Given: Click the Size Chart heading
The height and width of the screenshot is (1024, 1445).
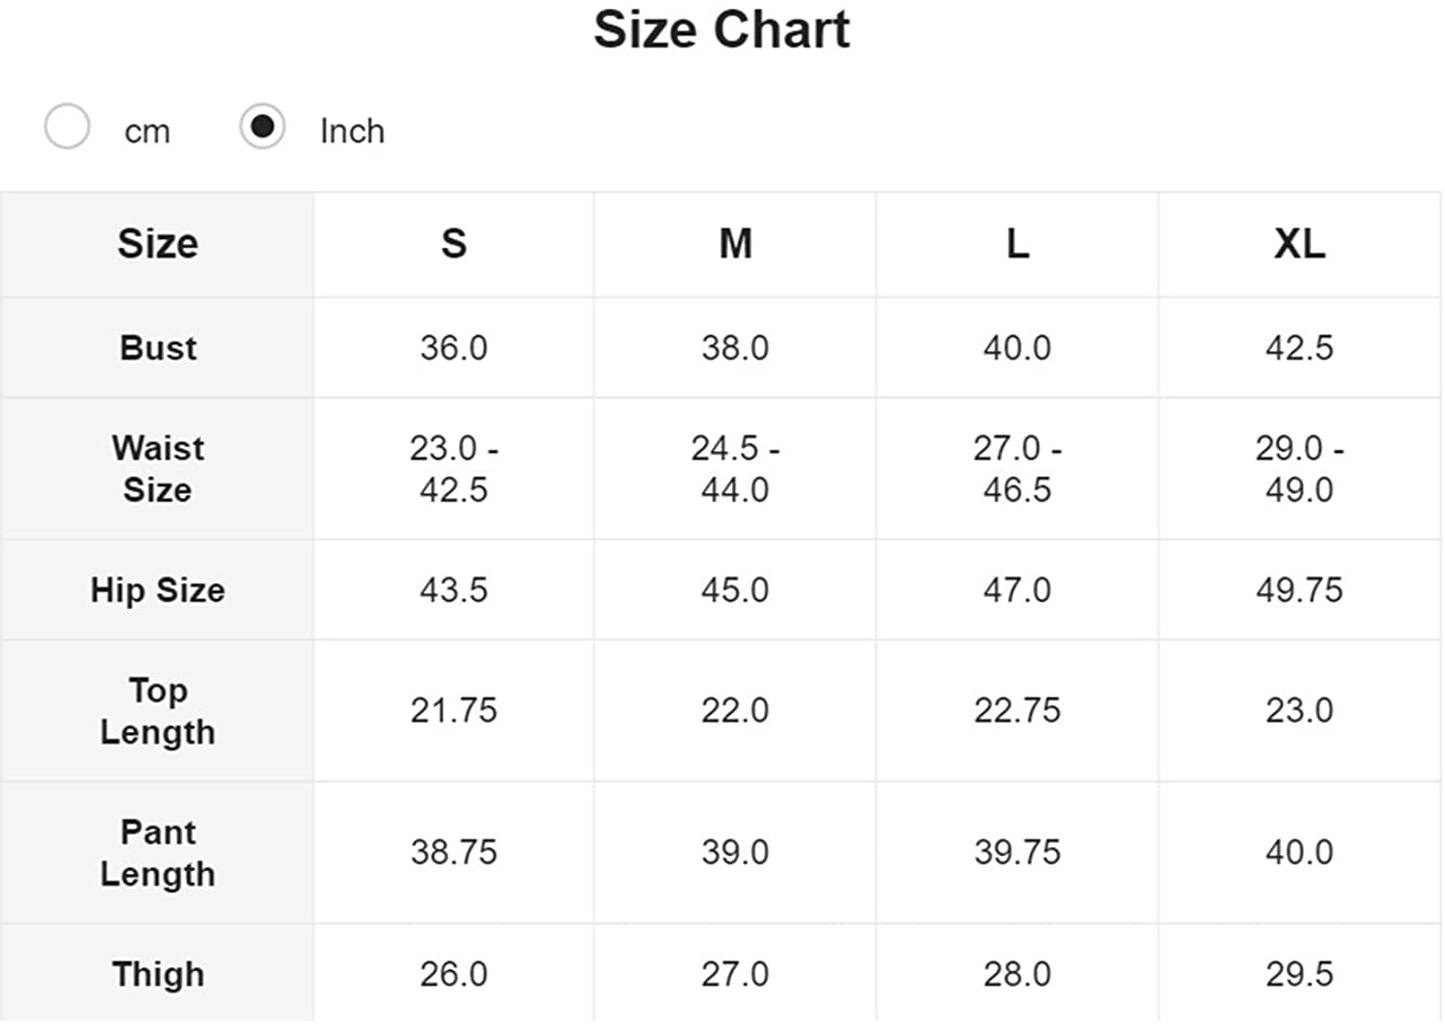Looking at the screenshot, I should (x=722, y=29).
